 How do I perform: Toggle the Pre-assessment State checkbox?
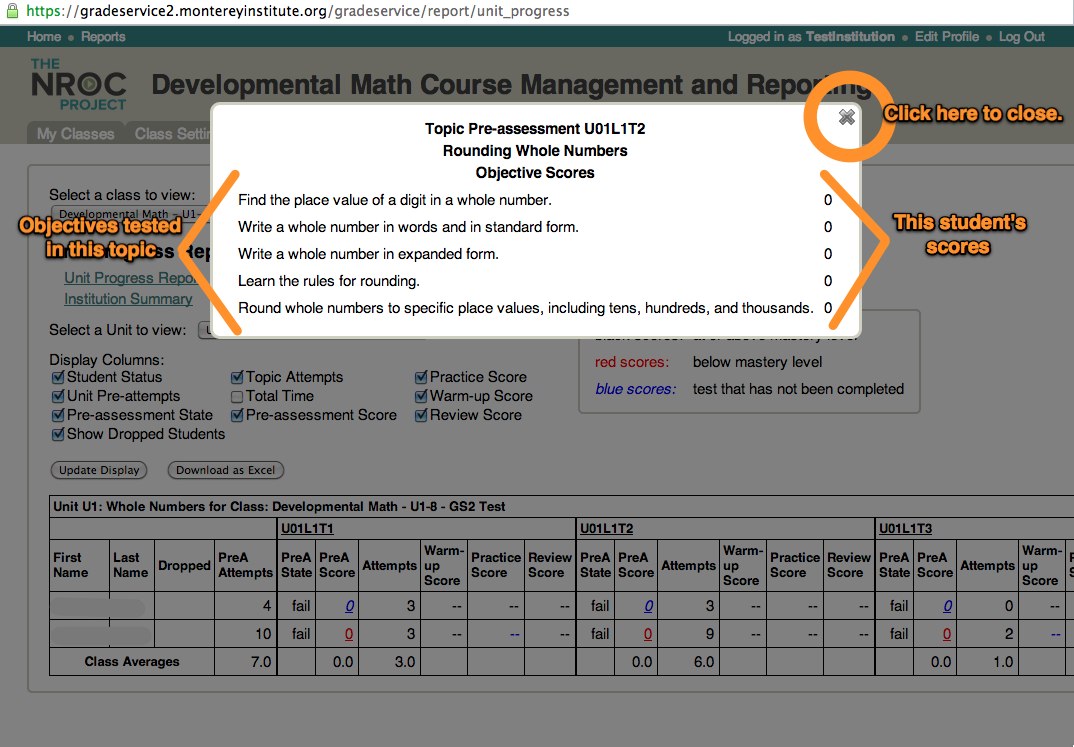click(x=58, y=416)
